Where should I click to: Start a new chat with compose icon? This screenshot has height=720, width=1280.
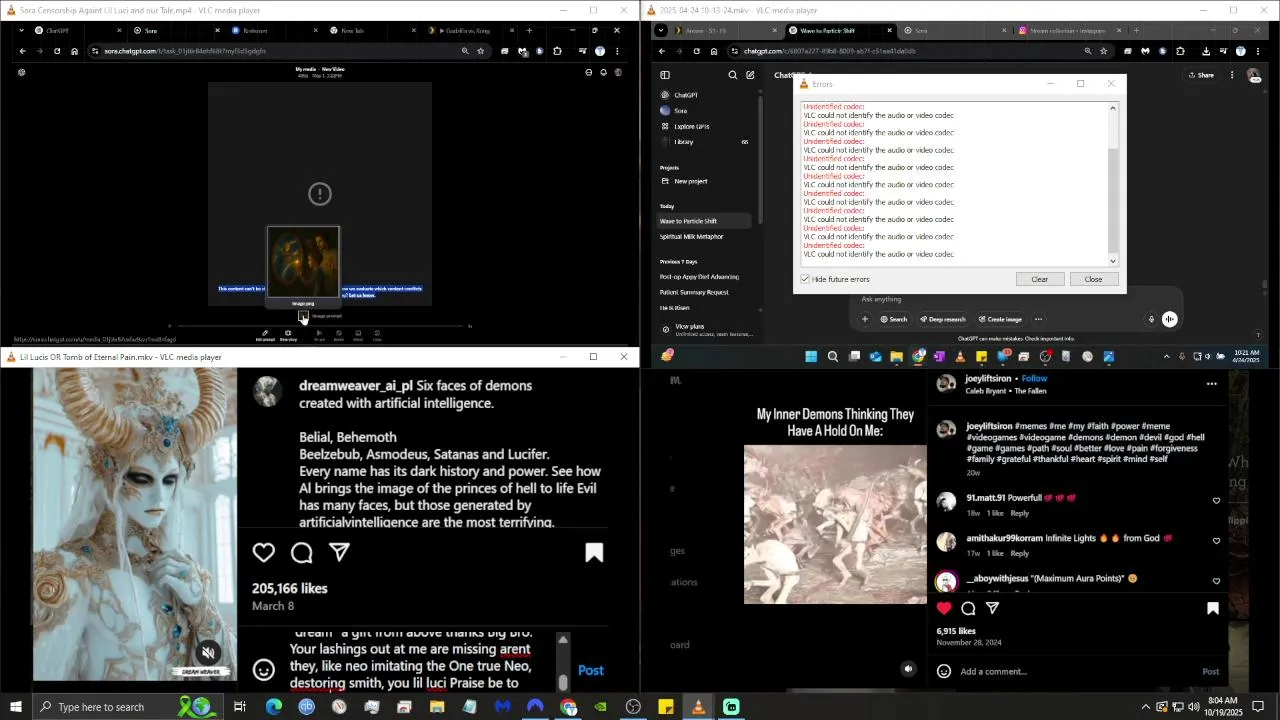[750, 75]
